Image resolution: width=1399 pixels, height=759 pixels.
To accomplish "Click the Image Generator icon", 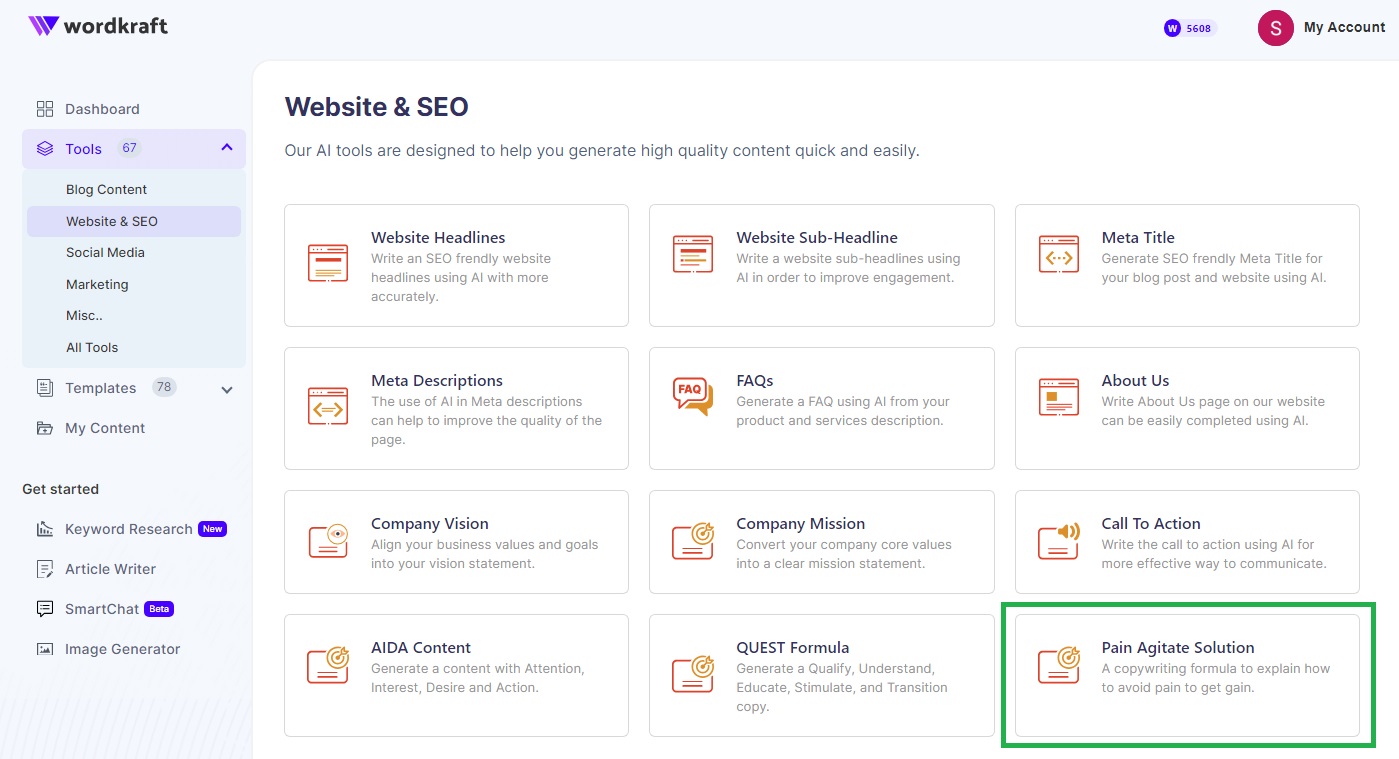I will (45, 649).
